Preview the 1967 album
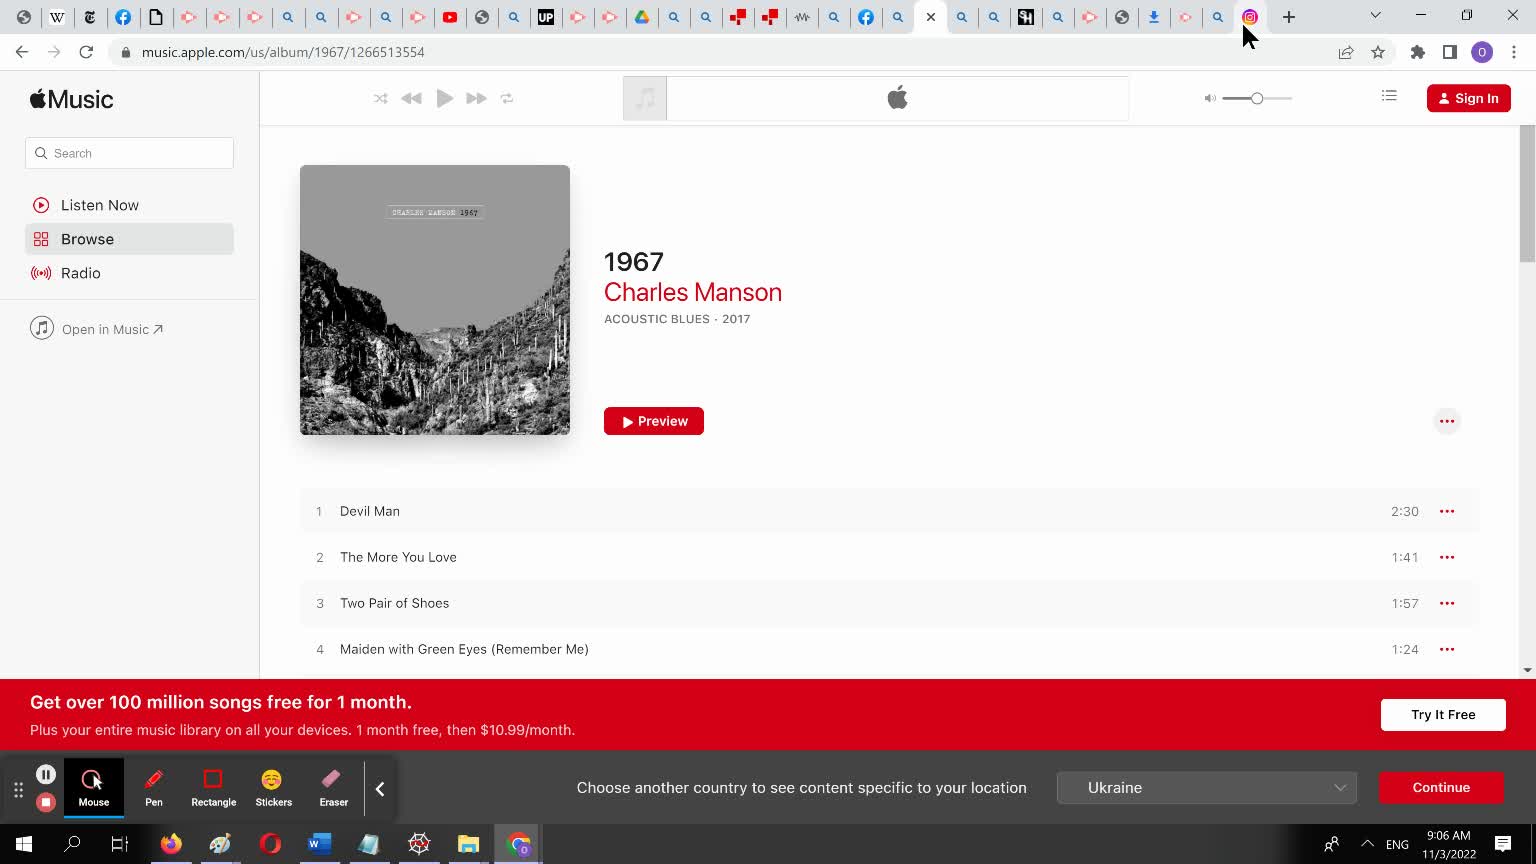This screenshot has width=1536, height=864. (x=654, y=421)
